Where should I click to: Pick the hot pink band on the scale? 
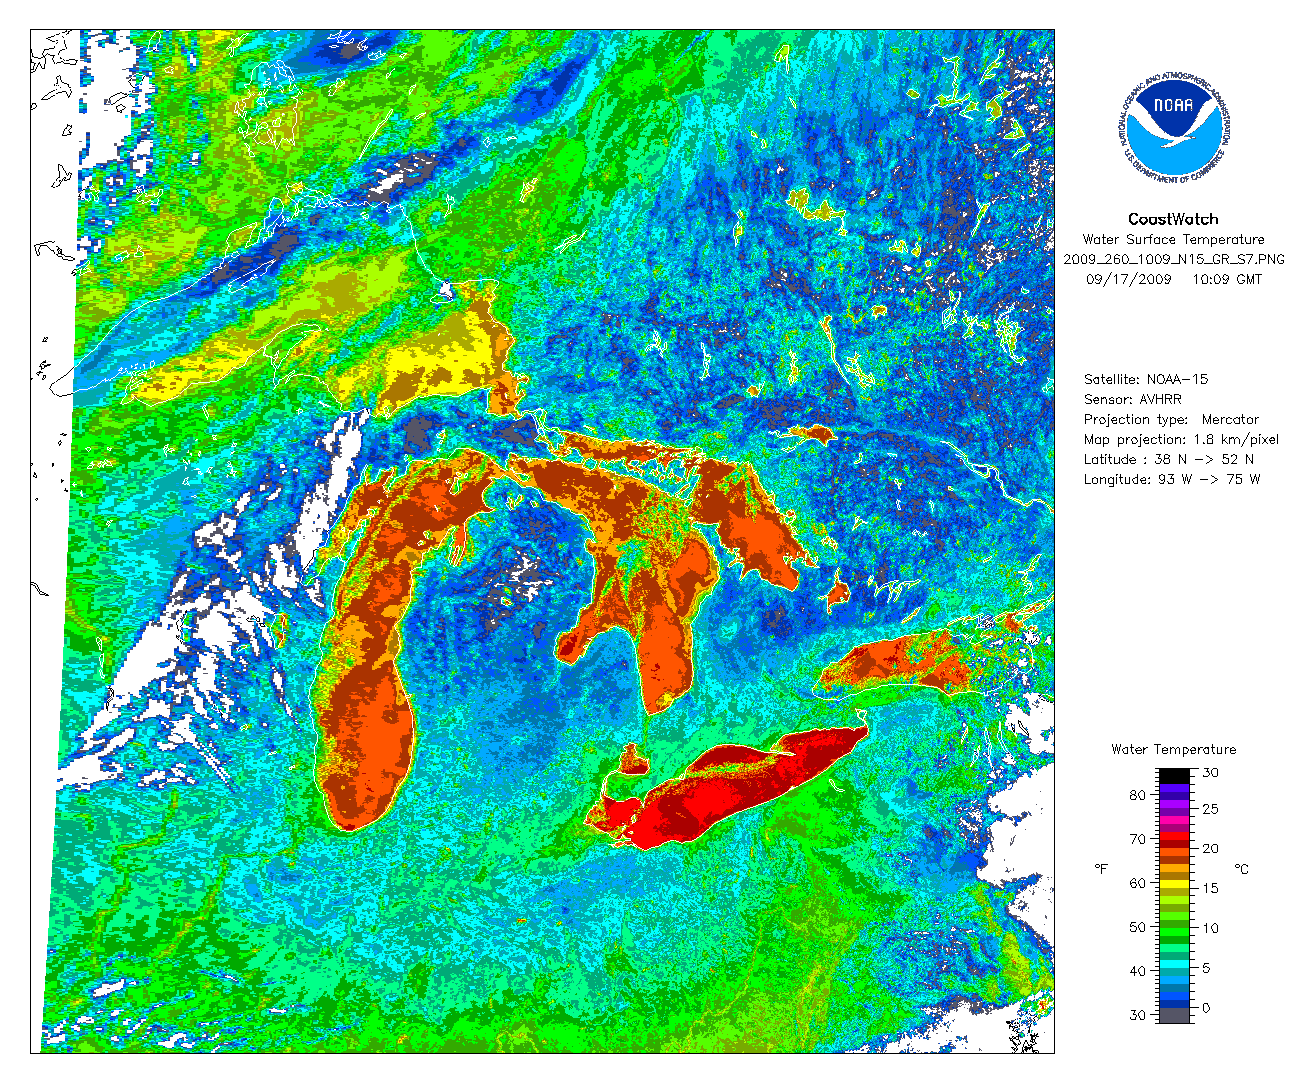(x=1174, y=820)
